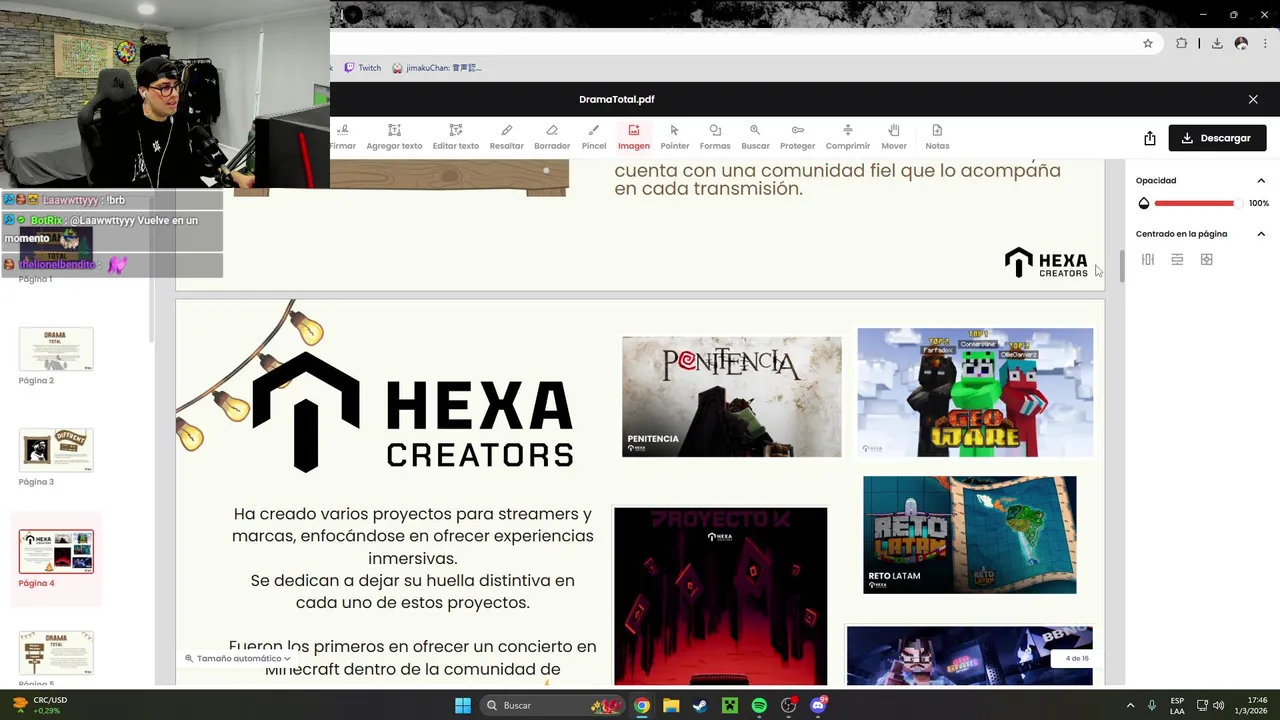
Task: Select the Agregar texto tool
Action: click(x=394, y=137)
